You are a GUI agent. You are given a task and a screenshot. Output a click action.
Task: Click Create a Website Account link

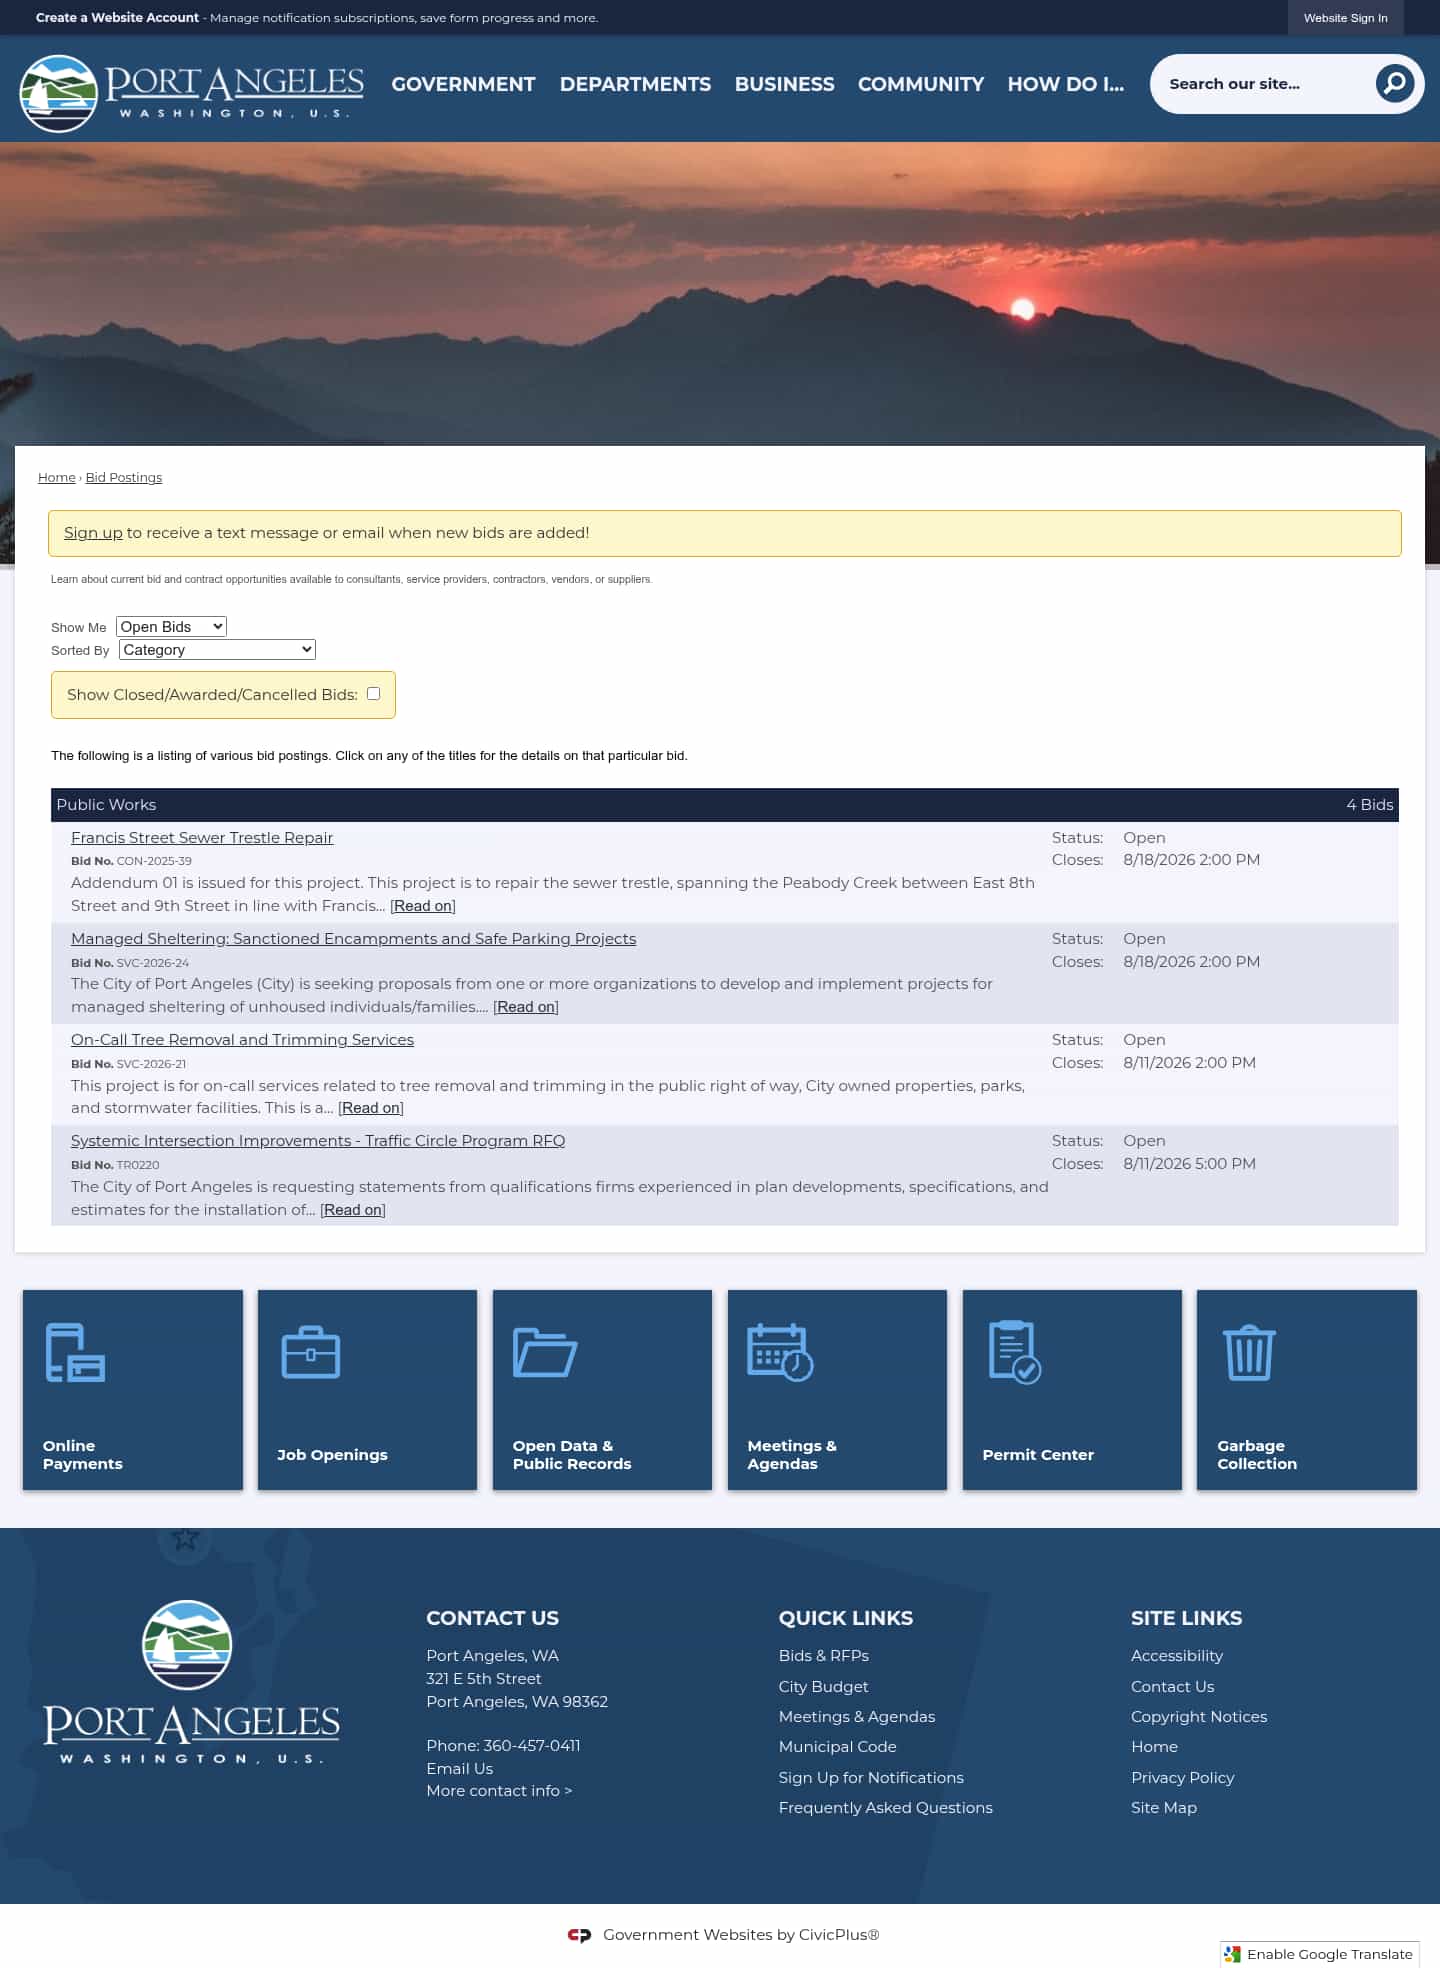tap(117, 18)
